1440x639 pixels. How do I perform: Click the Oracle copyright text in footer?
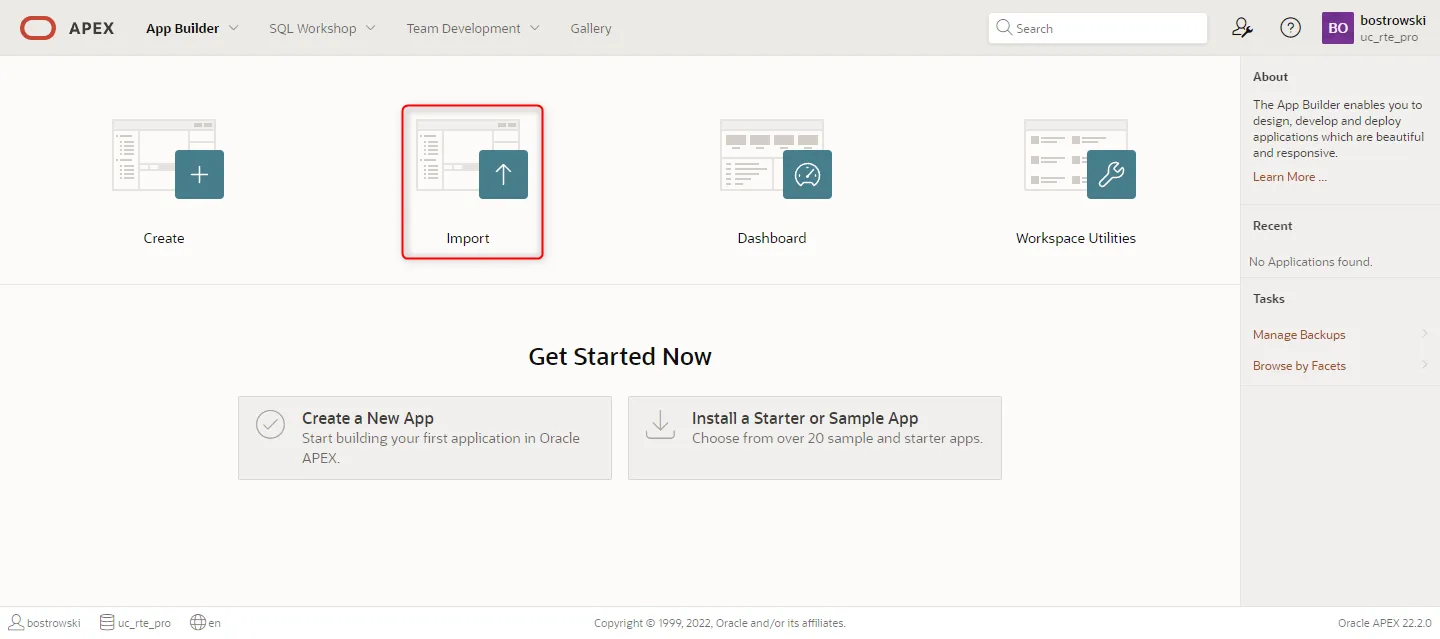click(x=720, y=623)
